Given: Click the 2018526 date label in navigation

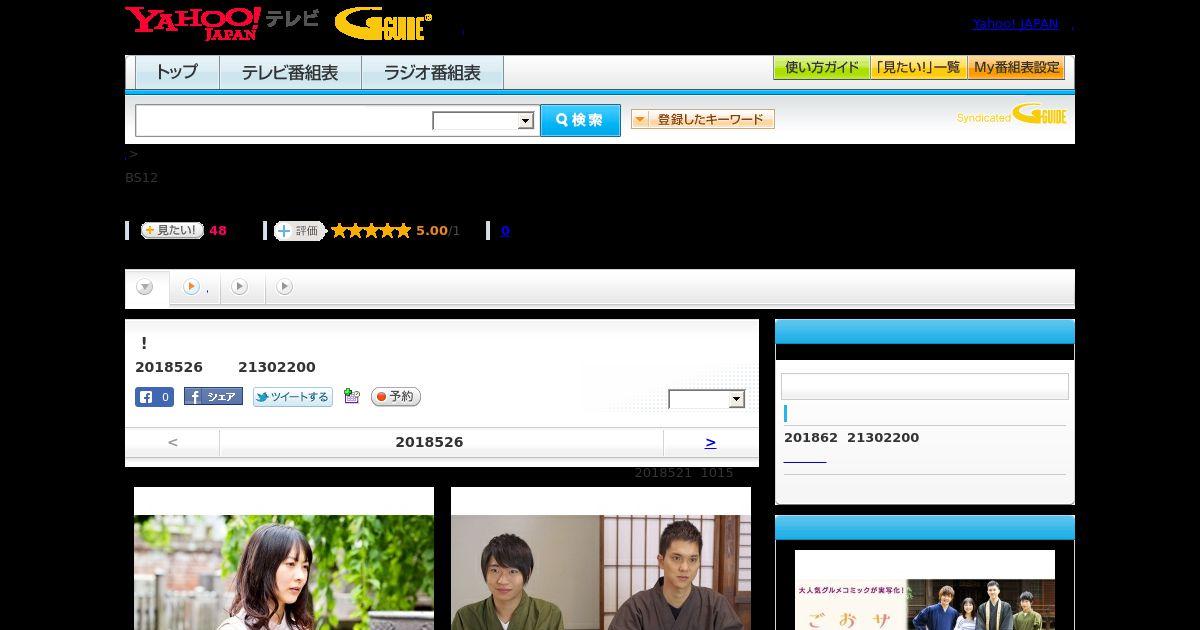Looking at the screenshot, I should tap(429, 442).
